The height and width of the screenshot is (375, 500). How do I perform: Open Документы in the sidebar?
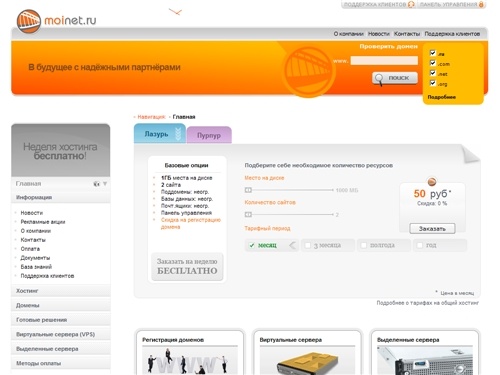35,258
